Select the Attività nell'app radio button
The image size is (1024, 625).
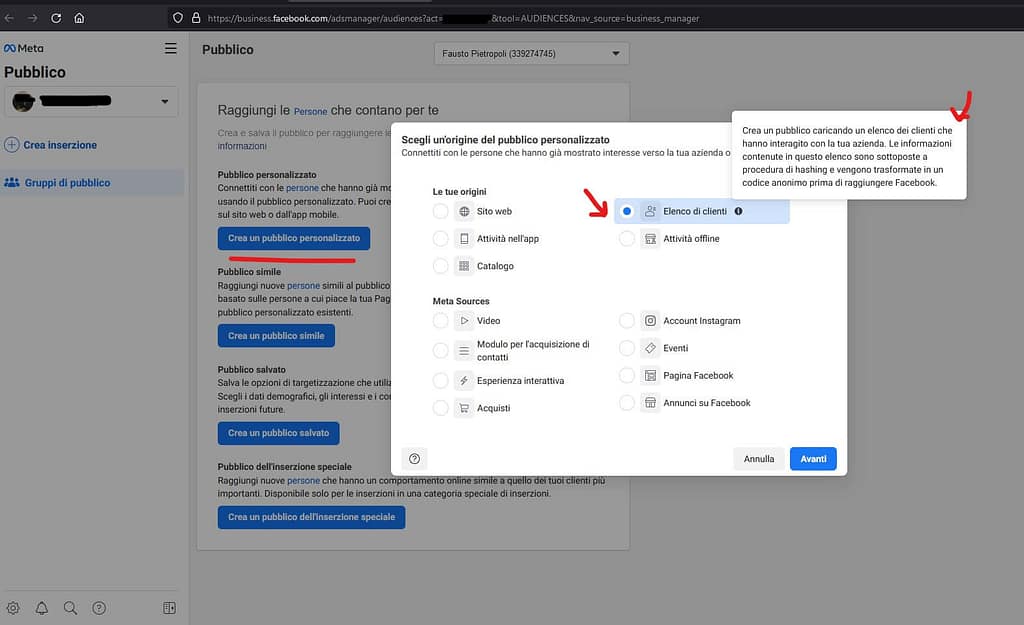point(441,239)
